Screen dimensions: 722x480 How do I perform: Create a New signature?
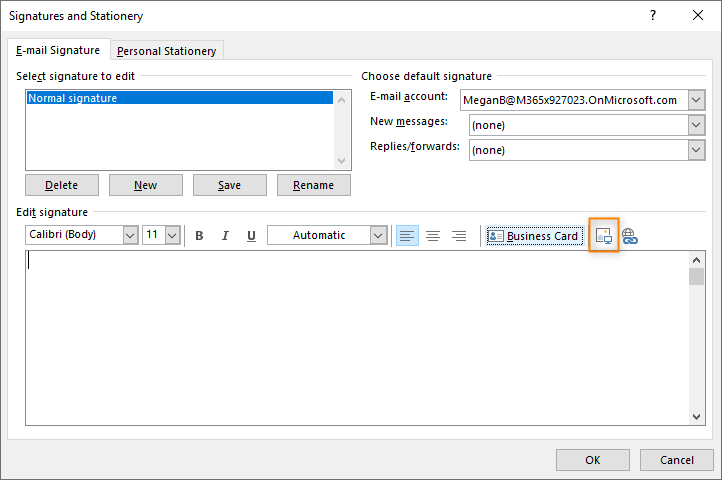click(x=146, y=185)
